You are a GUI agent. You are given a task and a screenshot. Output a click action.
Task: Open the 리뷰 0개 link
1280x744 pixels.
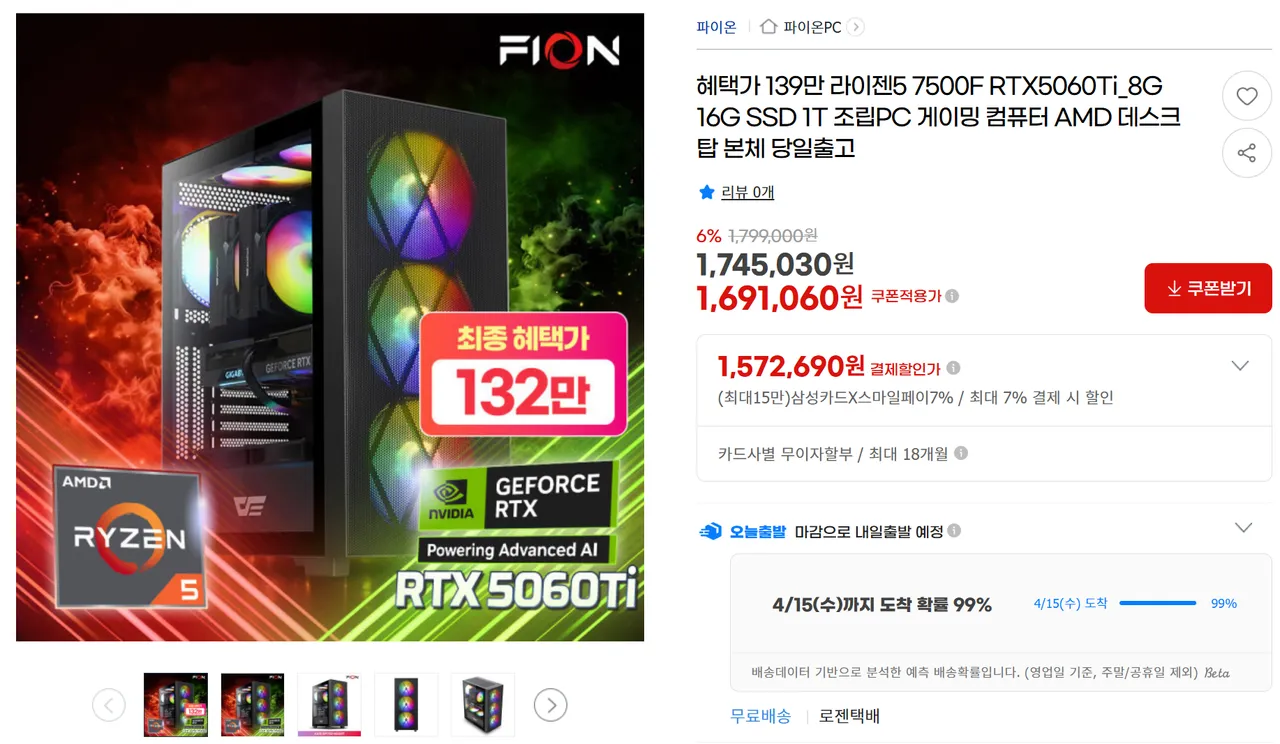coord(747,192)
